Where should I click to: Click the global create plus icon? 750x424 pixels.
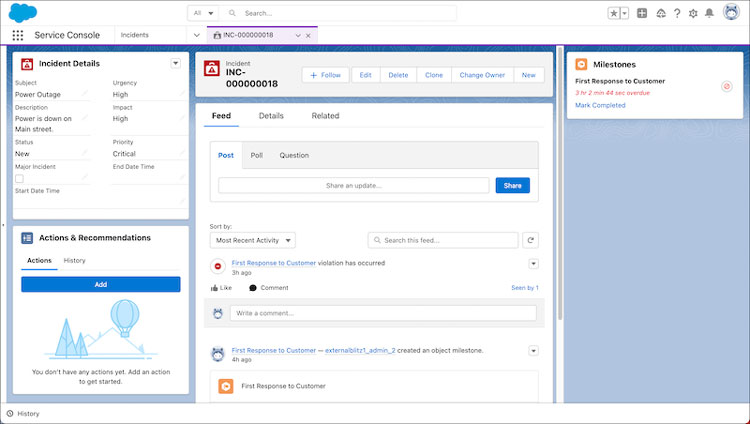tap(642, 13)
